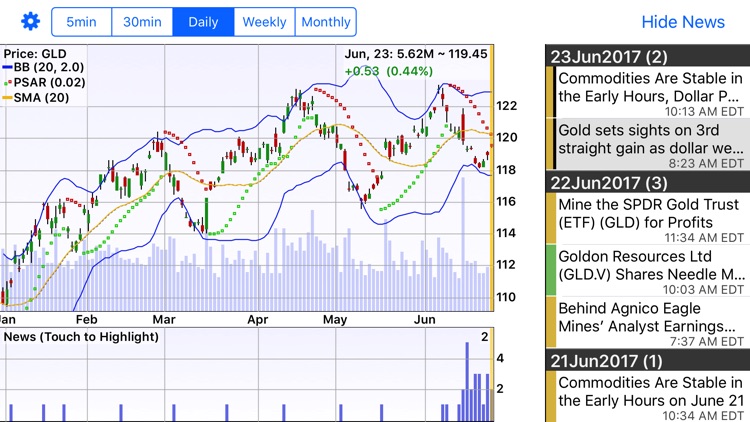Tap the Apr label on the date axis
Image resolution: width=750 pixels, height=422 pixels.
258,320
